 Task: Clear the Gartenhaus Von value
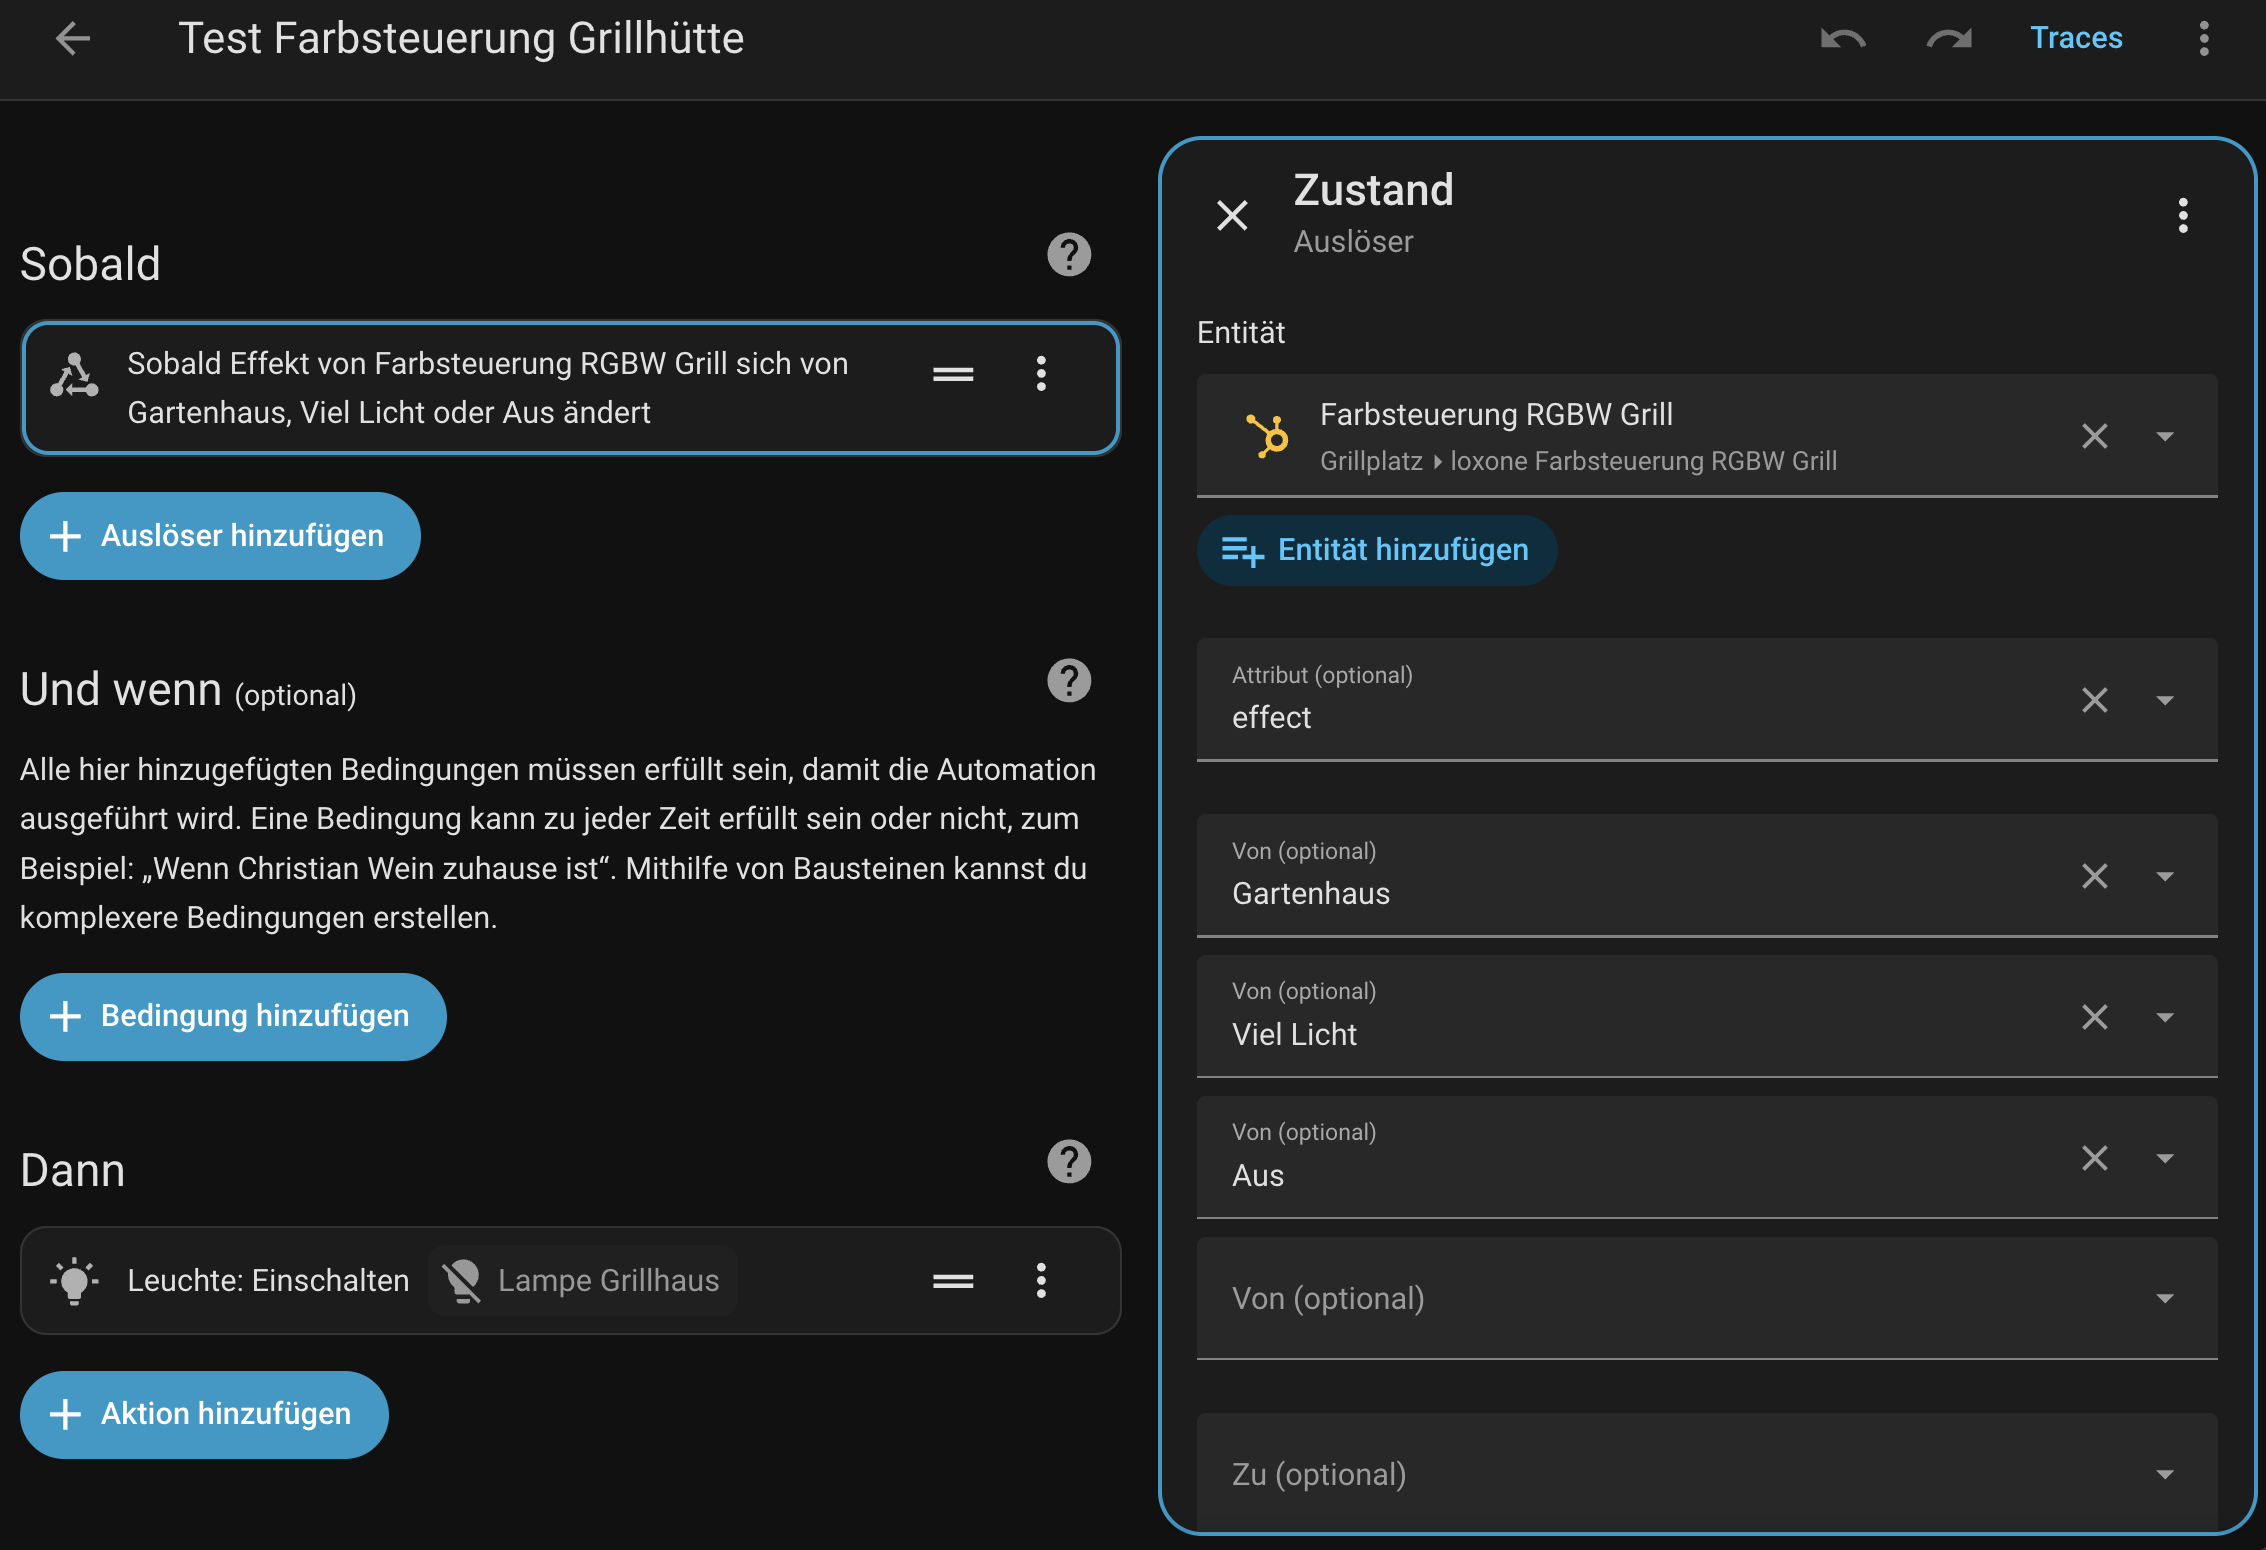[2094, 876]
